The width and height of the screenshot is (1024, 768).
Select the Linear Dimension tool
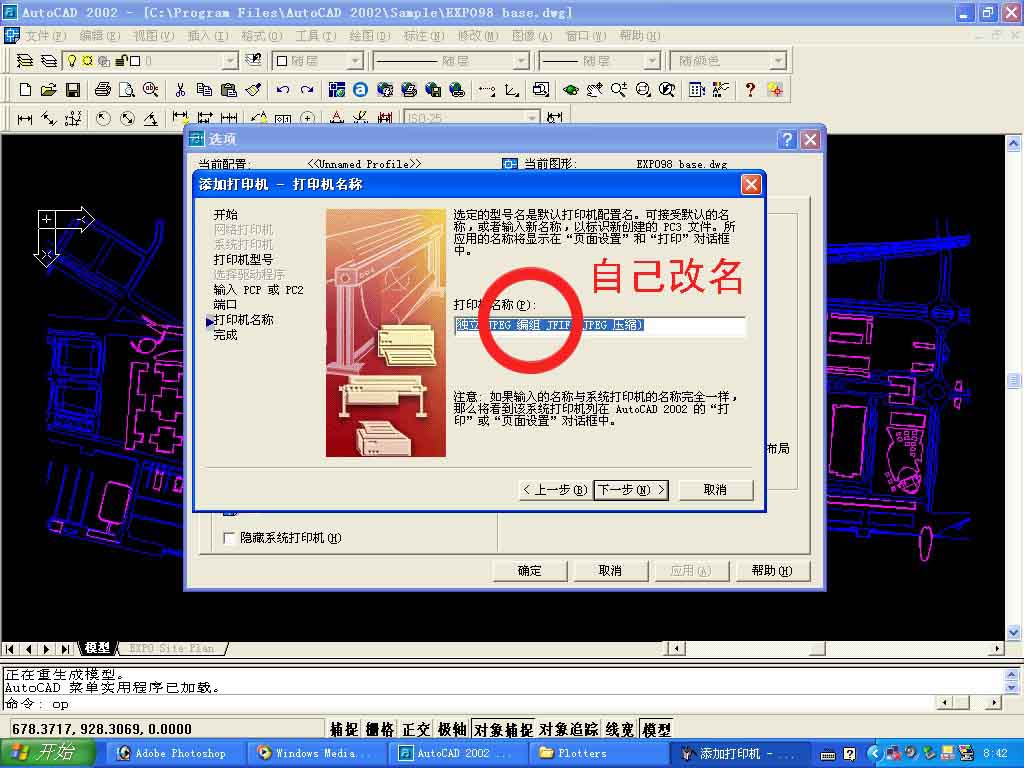point(25,118)
